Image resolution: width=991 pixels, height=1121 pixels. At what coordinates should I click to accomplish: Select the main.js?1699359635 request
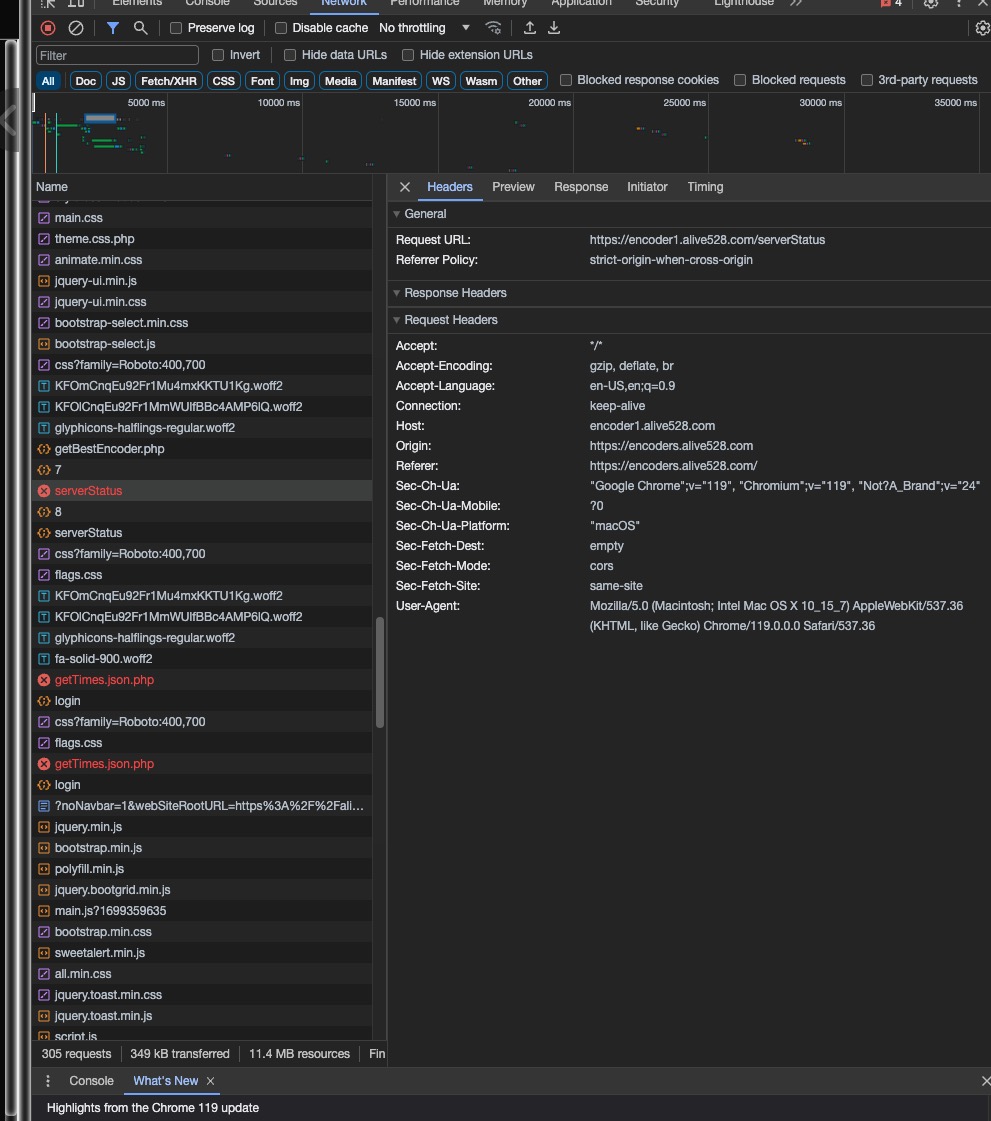point(202,911)
